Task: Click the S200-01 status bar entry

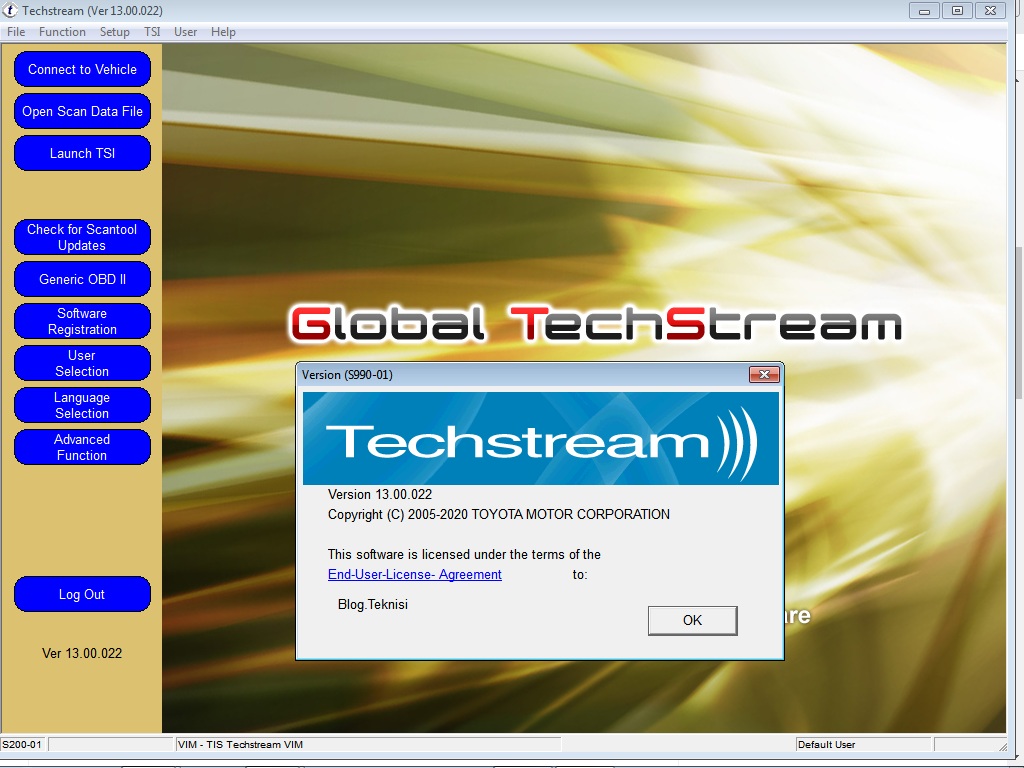Action: 22,744
